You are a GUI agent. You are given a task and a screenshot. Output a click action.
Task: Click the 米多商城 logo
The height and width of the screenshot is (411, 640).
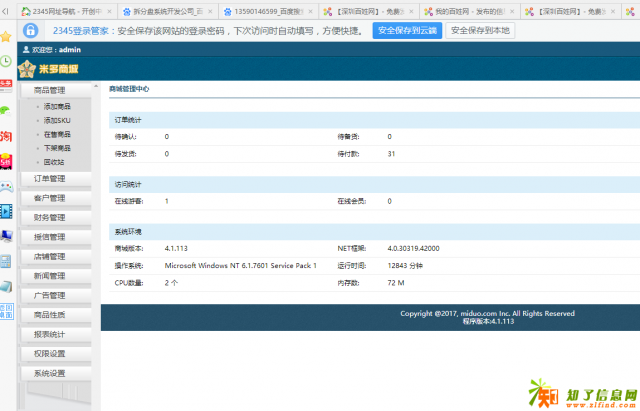point(56,68)
